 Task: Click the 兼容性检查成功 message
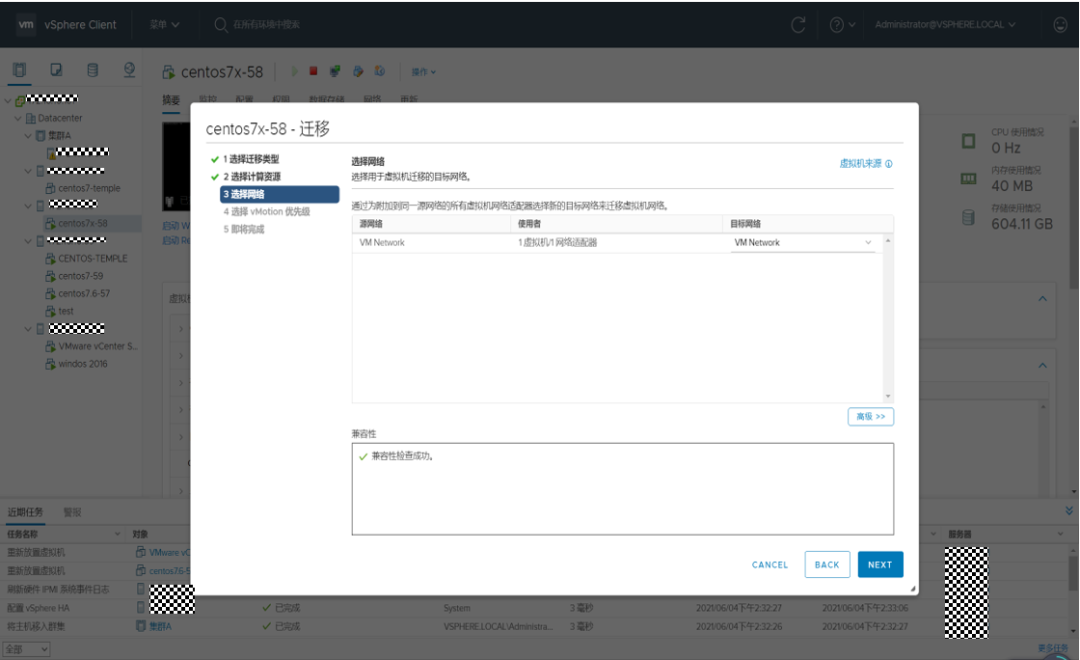coord(402,456)
